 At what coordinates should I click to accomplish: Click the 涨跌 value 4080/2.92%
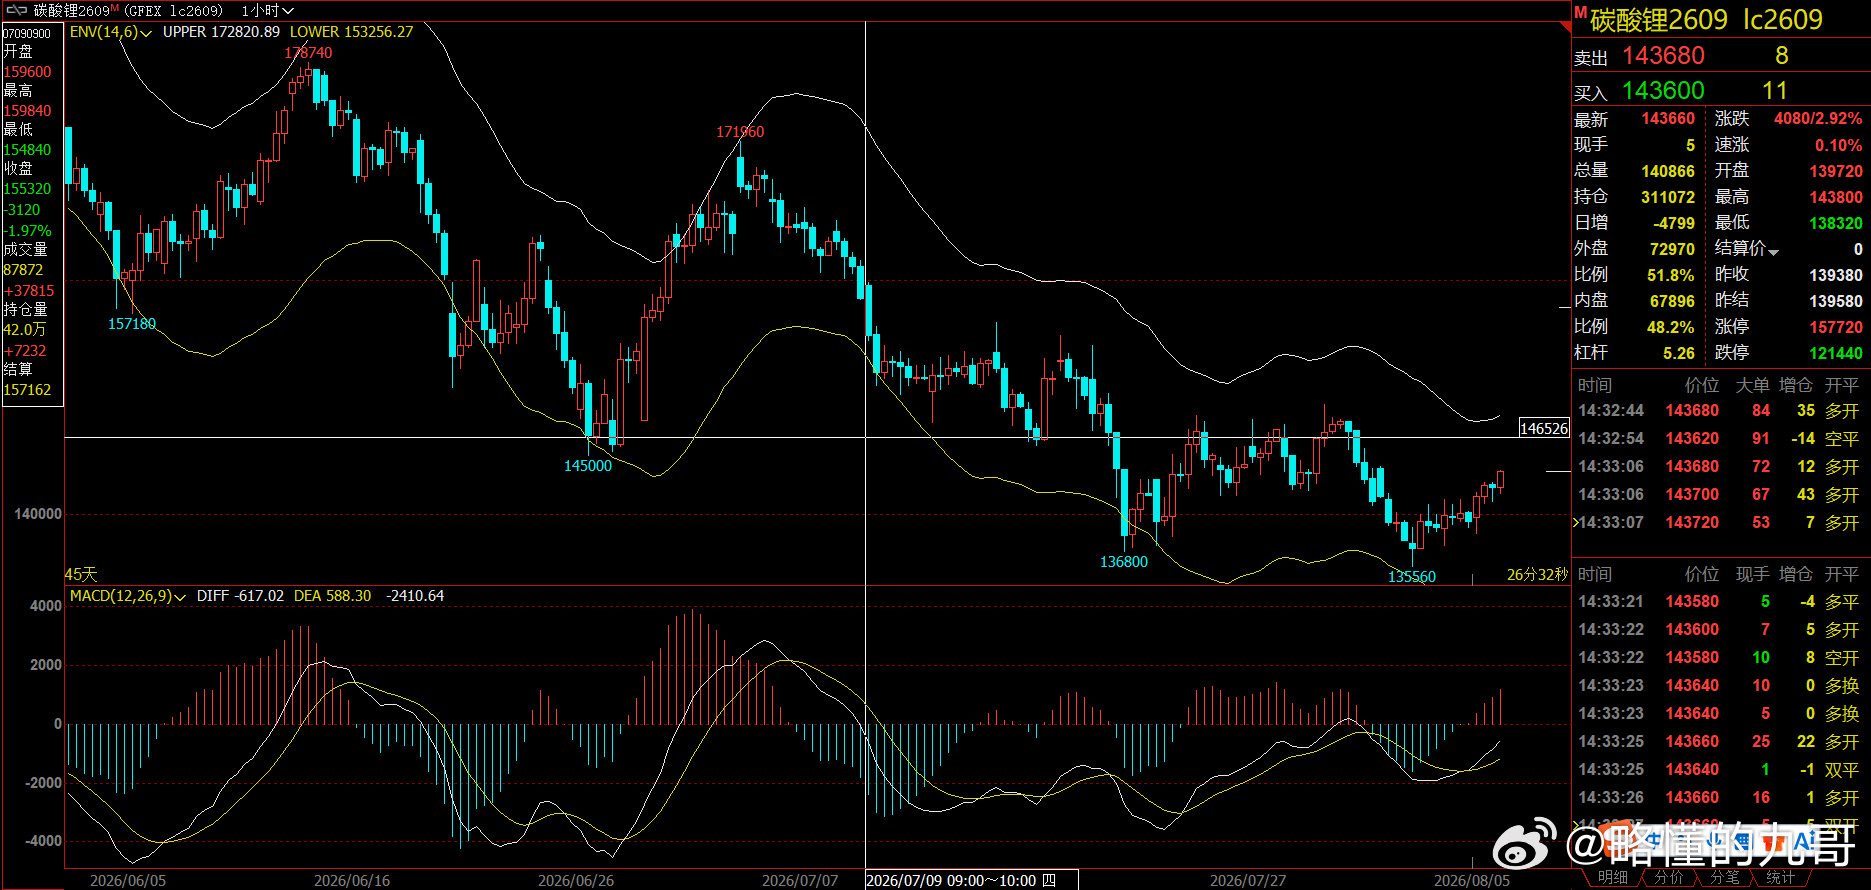click(x=1818, y=119)
